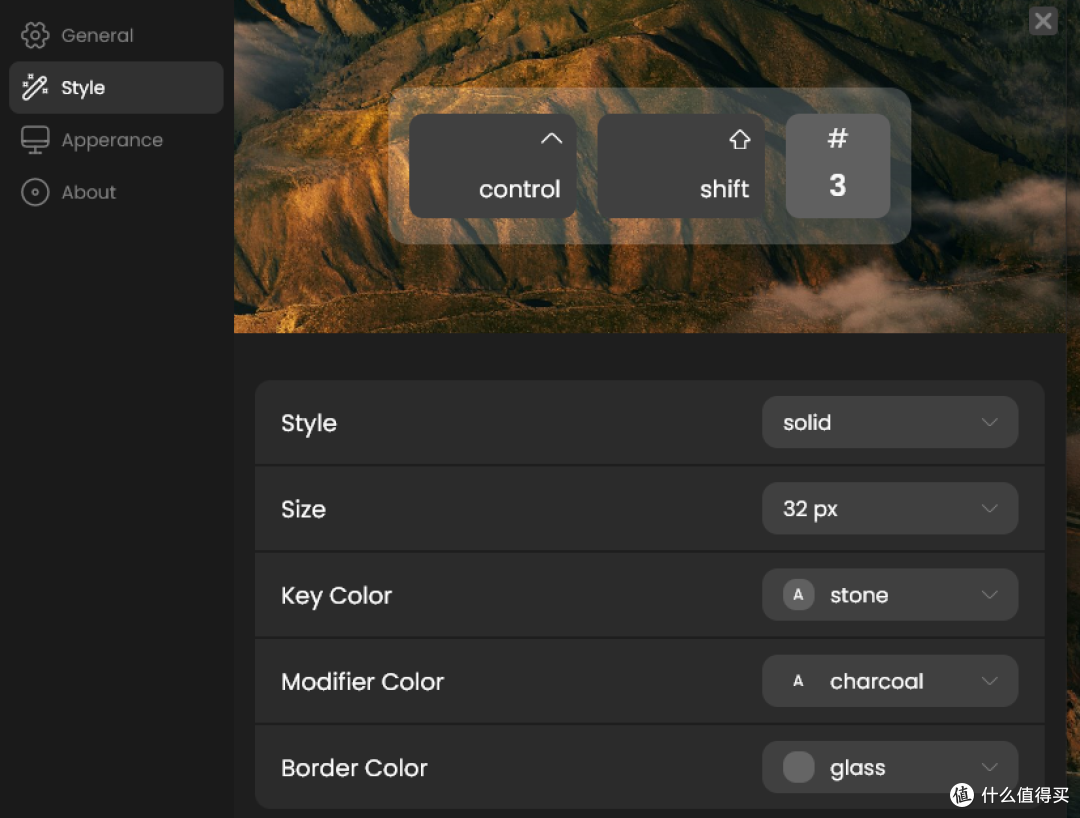The image size is (1080, 818).
Task: Click the Apperance monitor icon
Action: coord(34,140)
